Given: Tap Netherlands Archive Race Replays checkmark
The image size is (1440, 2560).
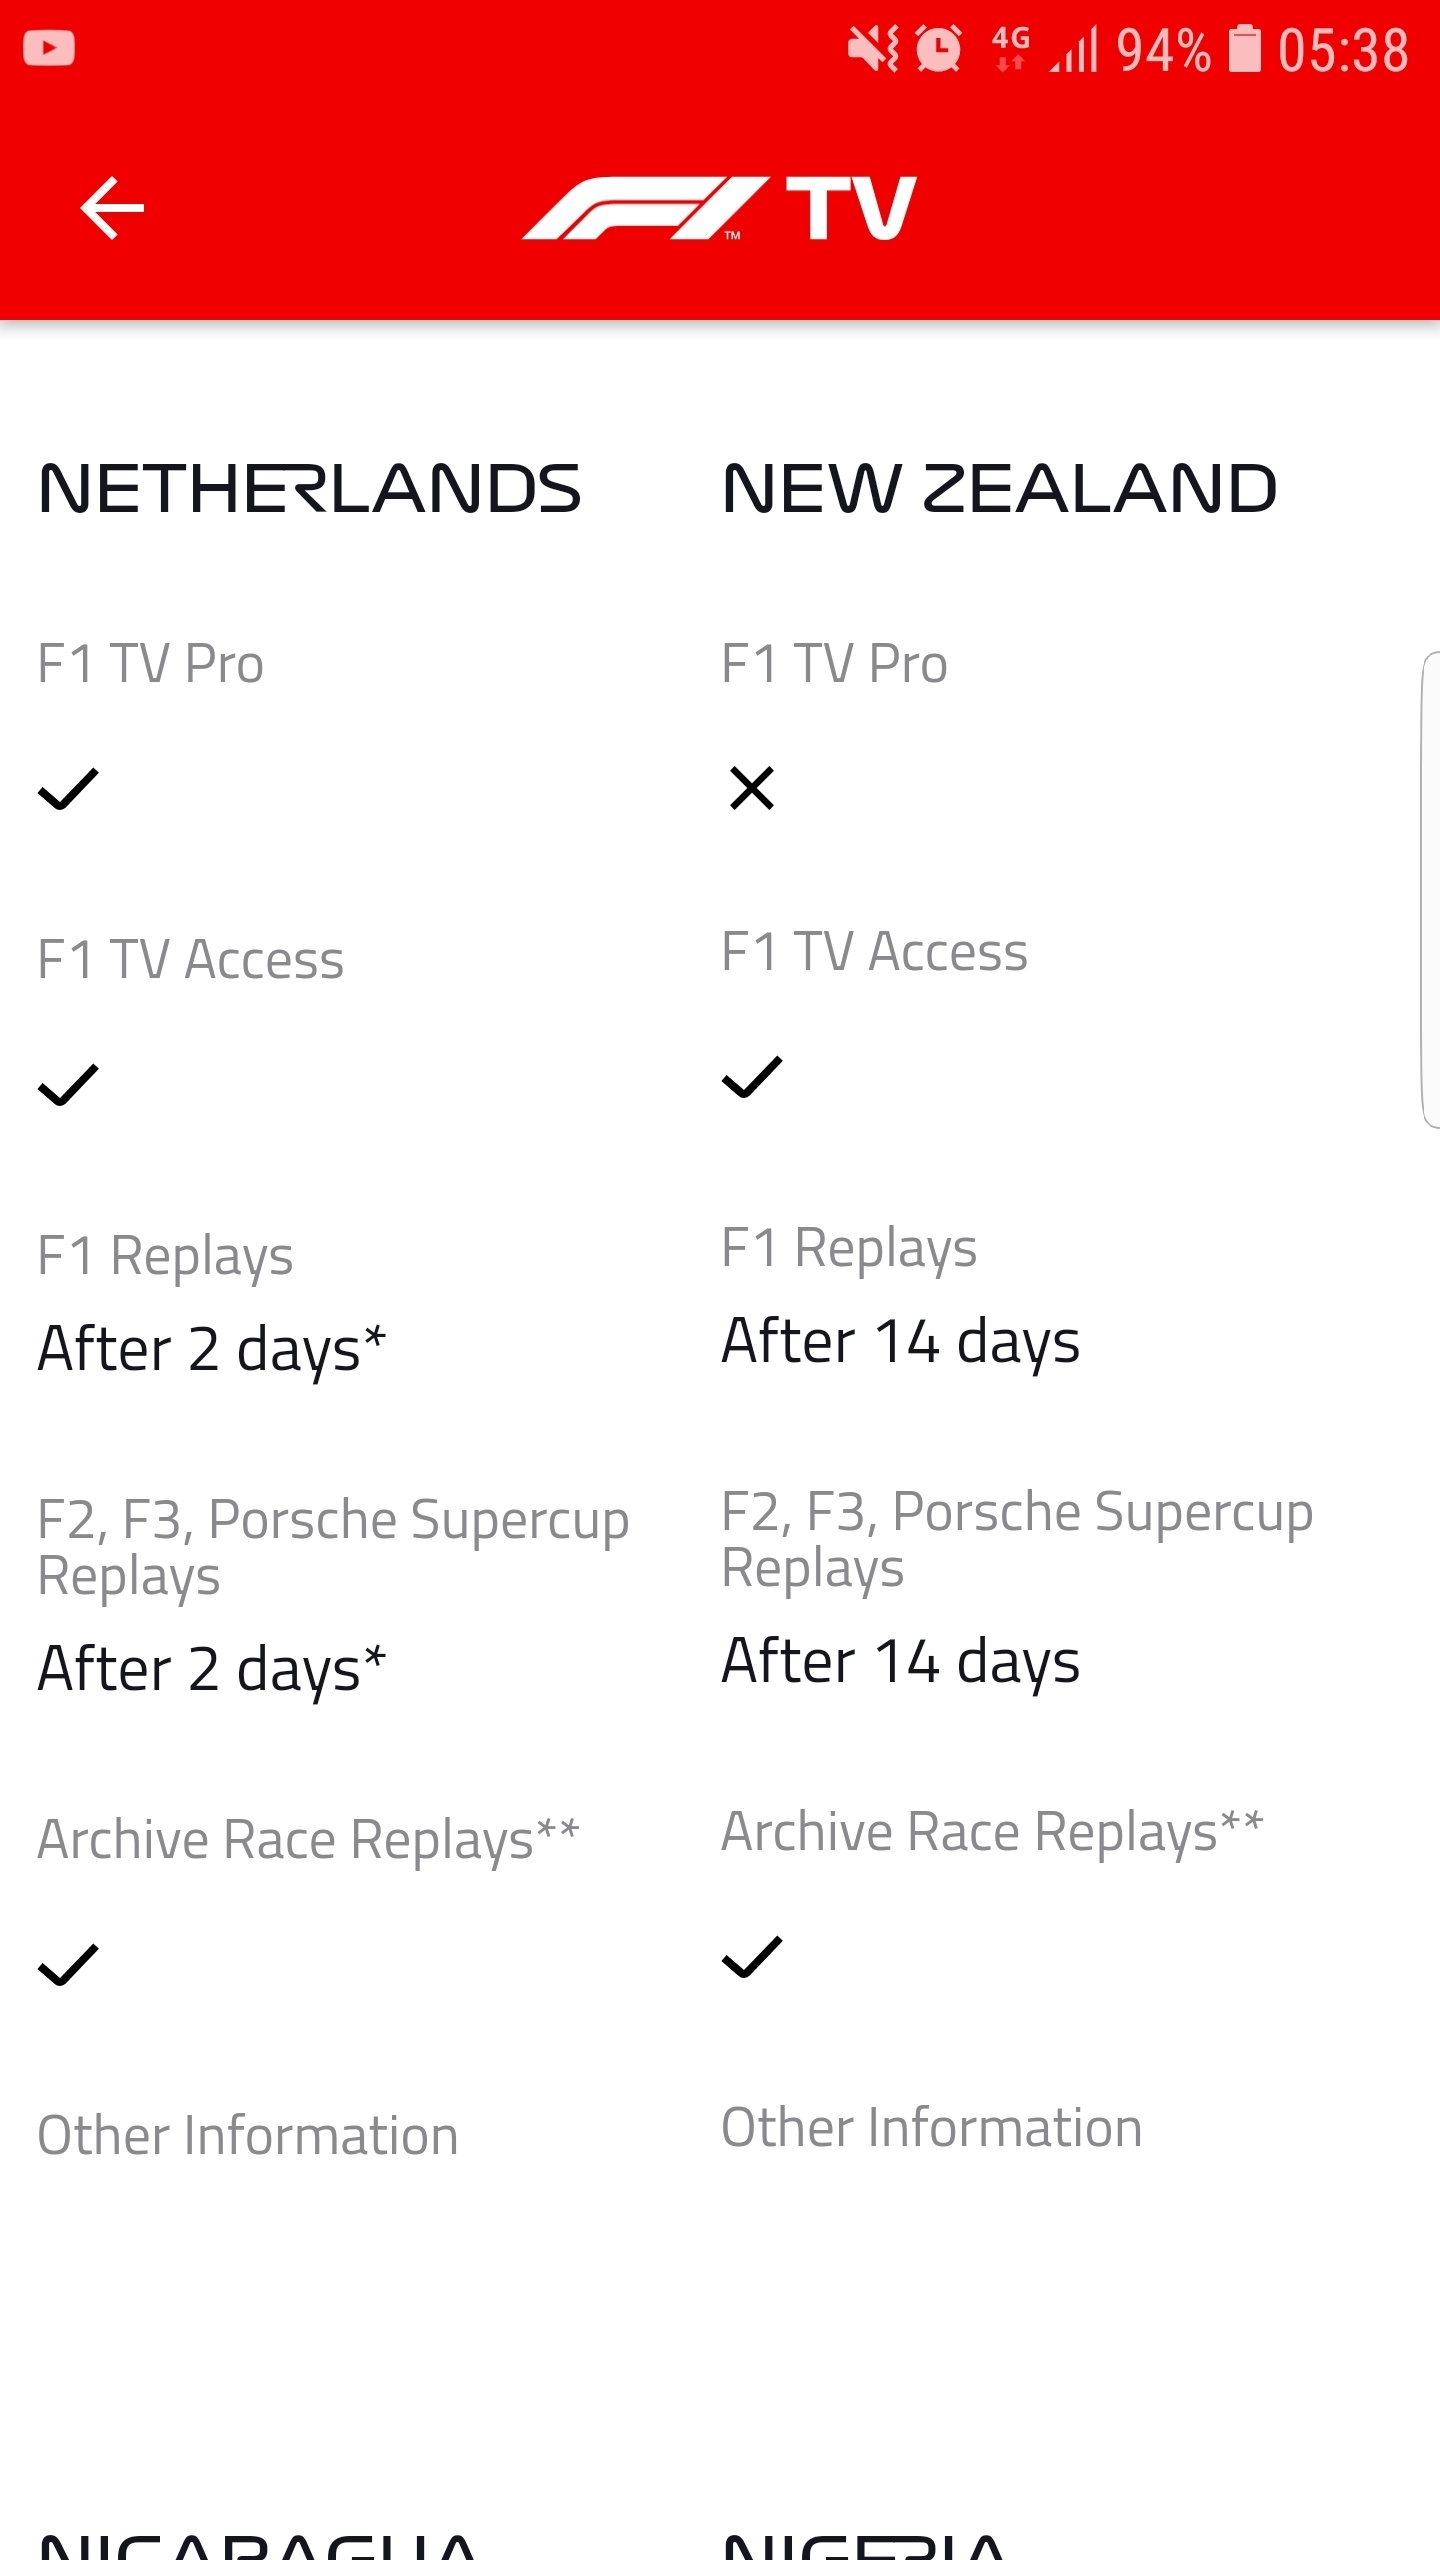Looking at the screenshot, I should [x=68, y=1964].
